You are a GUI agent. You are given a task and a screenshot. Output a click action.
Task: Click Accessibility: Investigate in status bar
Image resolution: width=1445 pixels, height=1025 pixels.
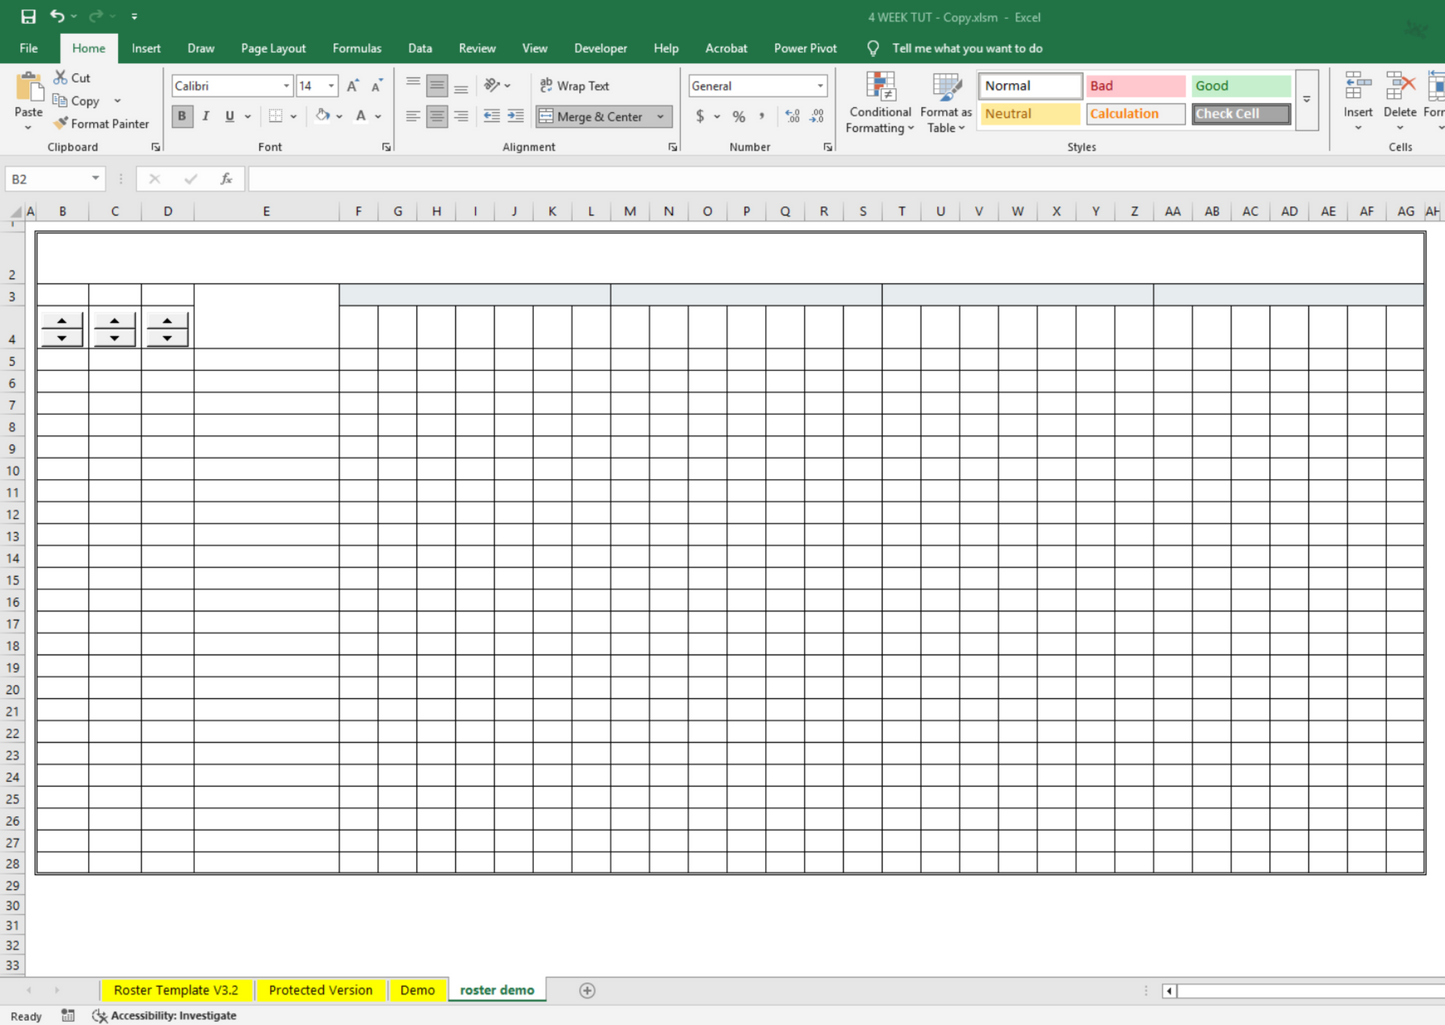(x=165, y=1015)
